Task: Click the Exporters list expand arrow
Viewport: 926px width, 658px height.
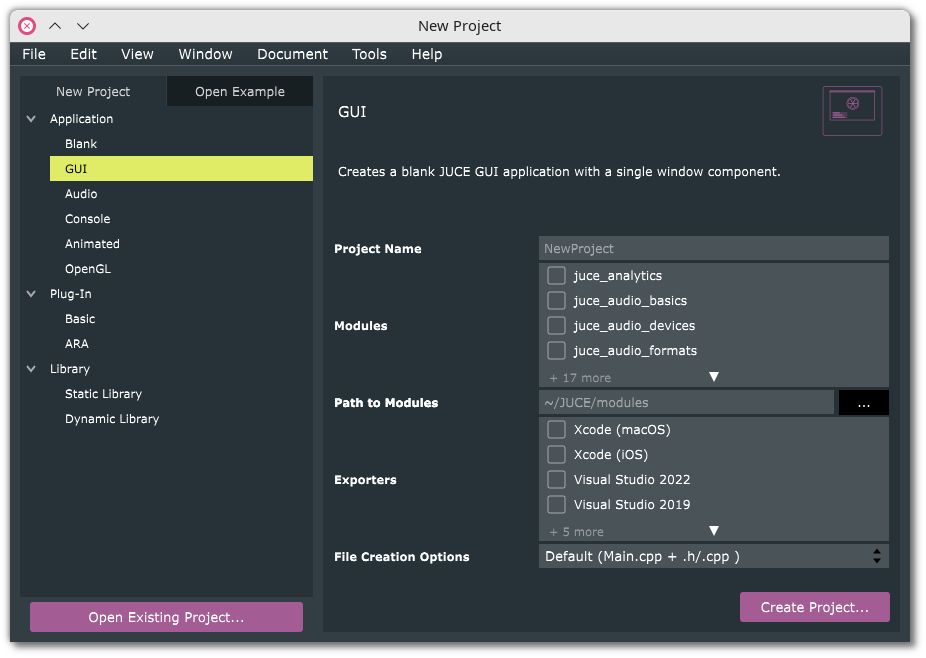Action: click(x=714, y=531)
